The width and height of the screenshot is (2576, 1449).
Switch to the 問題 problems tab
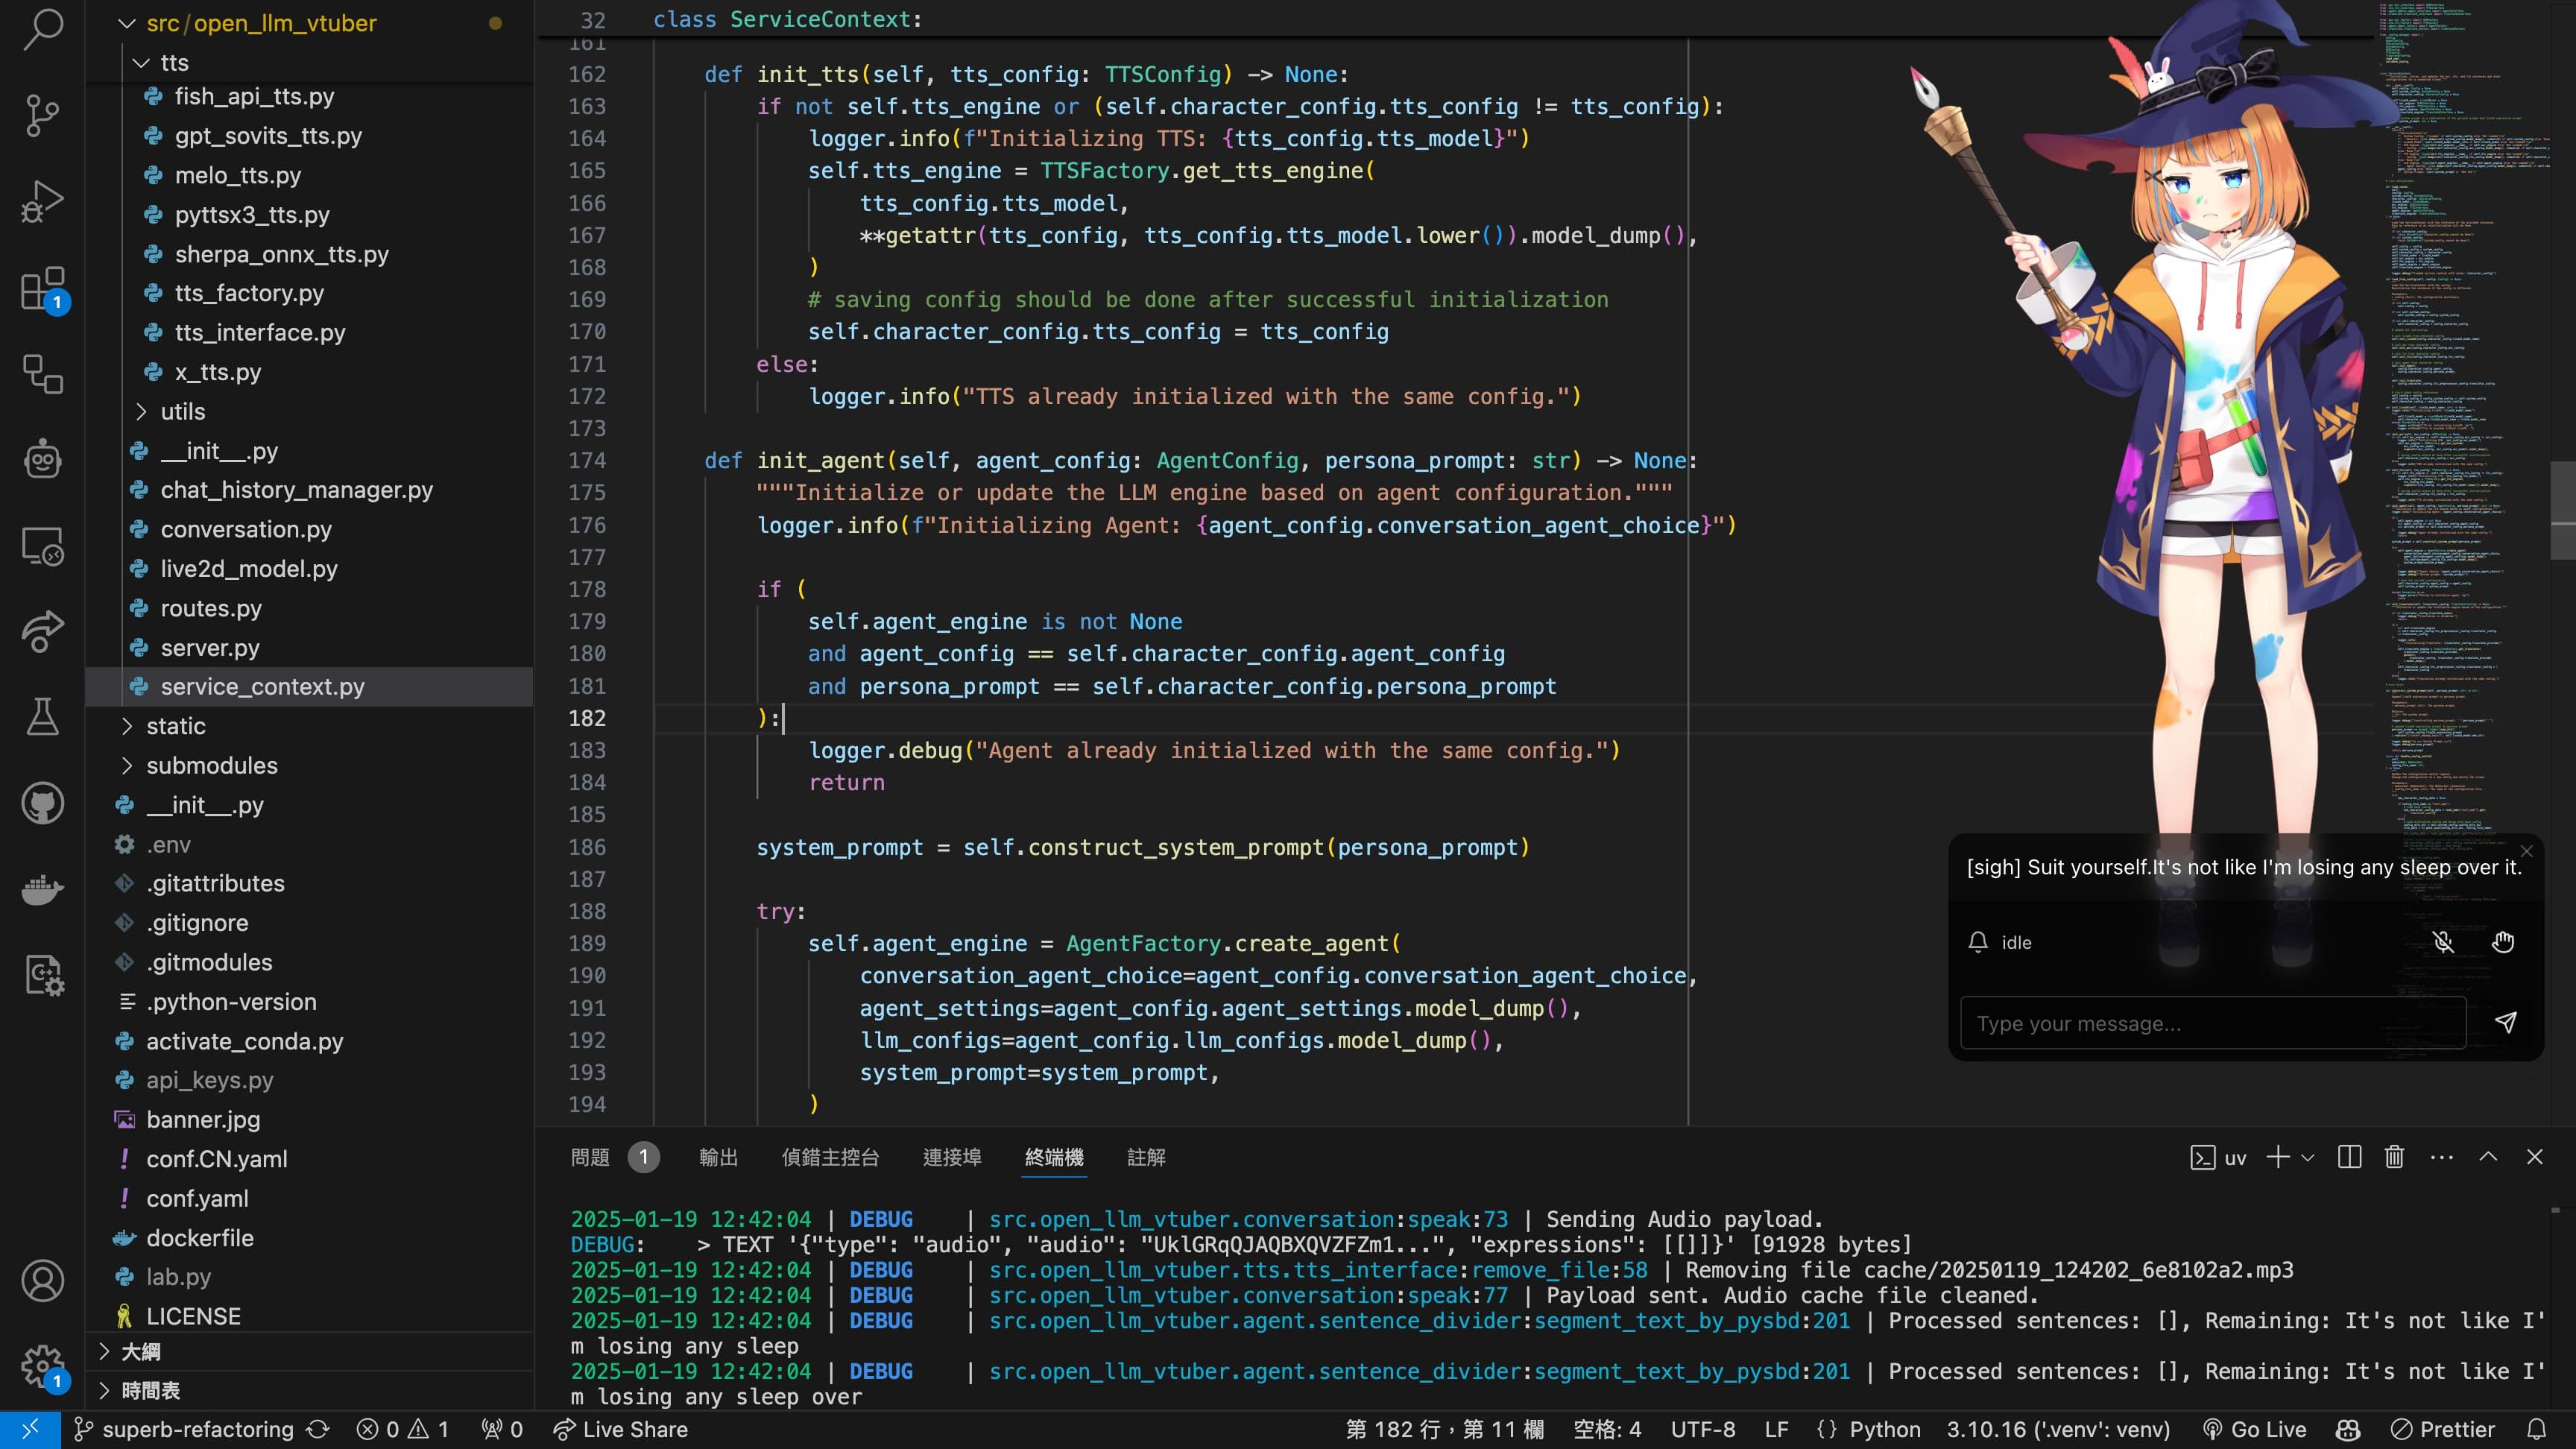[590, 1157]
